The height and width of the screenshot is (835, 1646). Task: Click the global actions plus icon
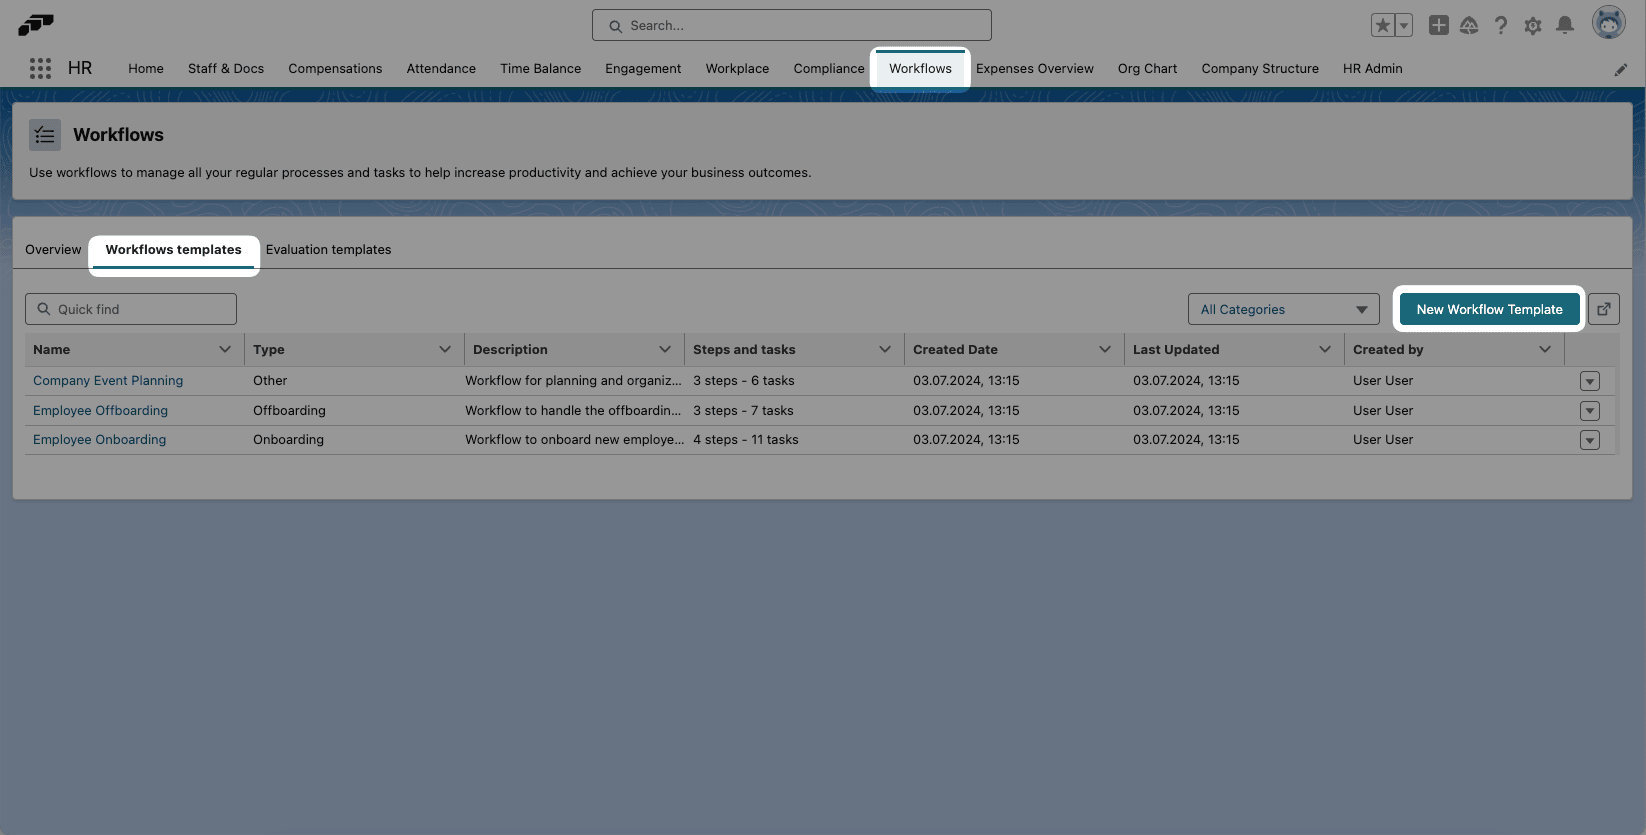pos(1438,26)
